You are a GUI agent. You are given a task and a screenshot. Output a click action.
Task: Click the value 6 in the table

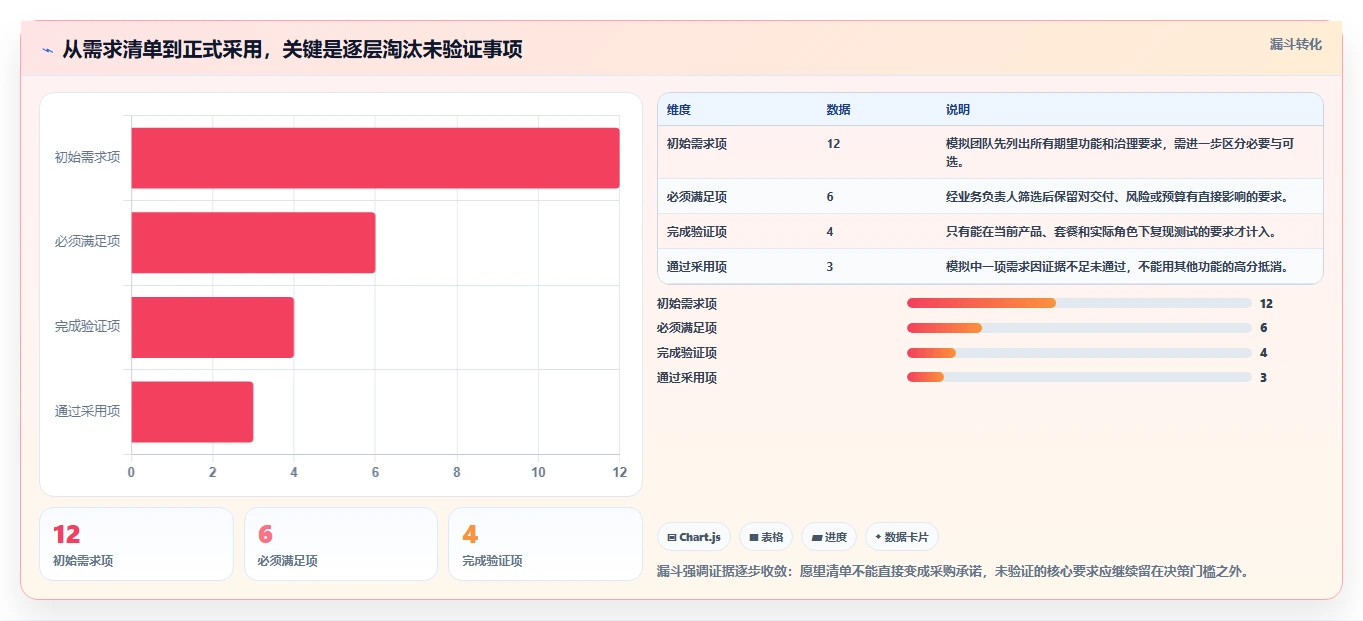click(x=830, y=196)
